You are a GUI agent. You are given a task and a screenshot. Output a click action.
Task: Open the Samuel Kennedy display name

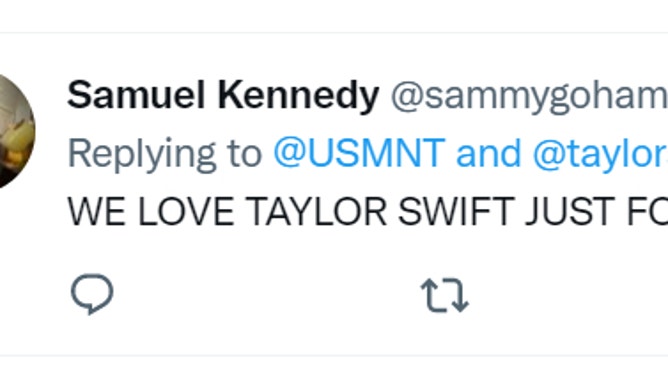point(223,95)
